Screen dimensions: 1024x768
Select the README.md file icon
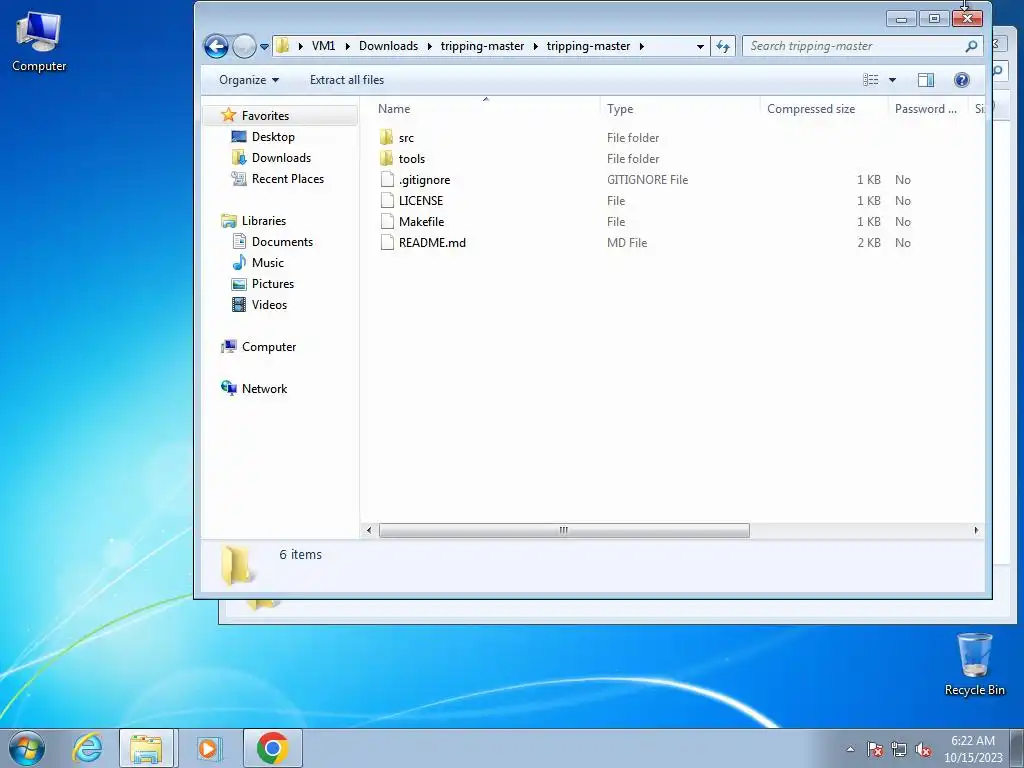pyautogui.click(x=387, y=242)
